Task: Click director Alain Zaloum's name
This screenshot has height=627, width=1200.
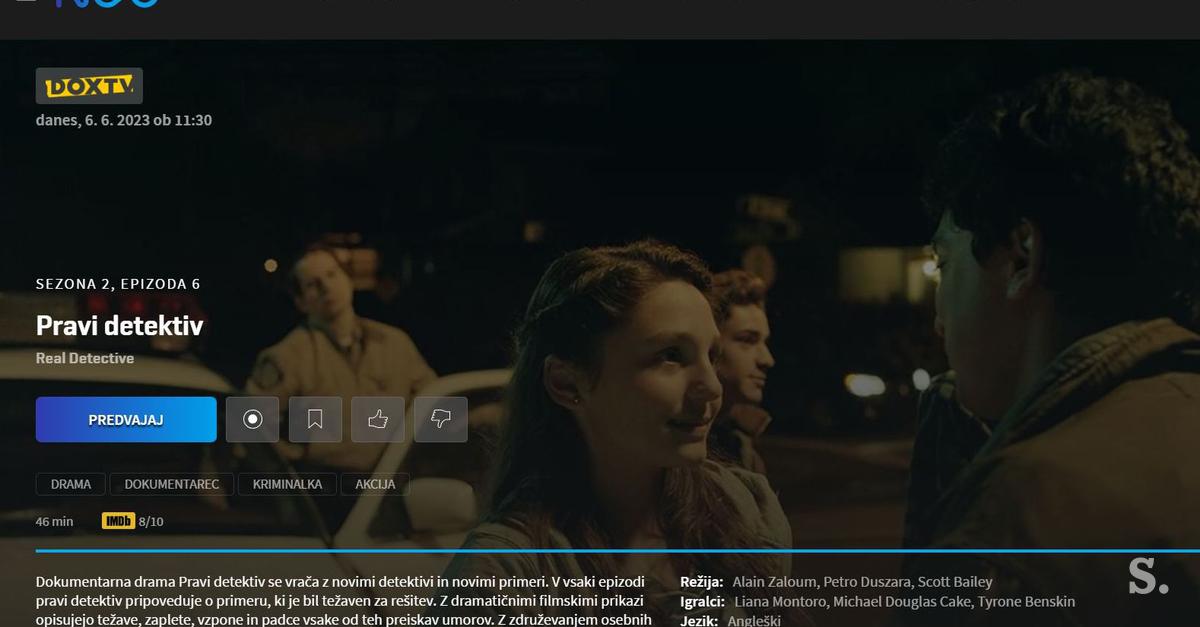Action: point(775,581)
